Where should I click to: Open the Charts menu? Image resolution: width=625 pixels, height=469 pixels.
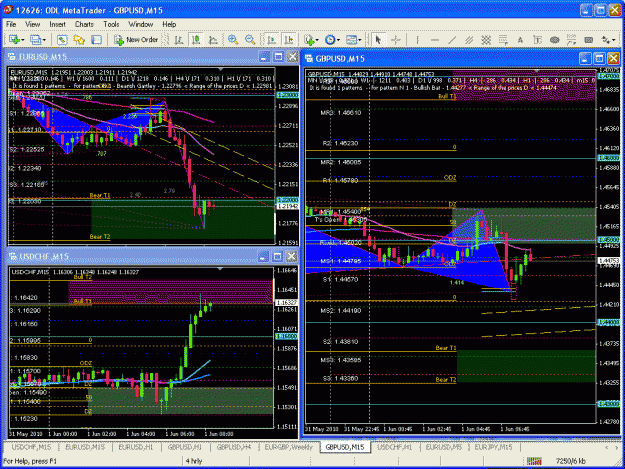click(x=84, y=24)
